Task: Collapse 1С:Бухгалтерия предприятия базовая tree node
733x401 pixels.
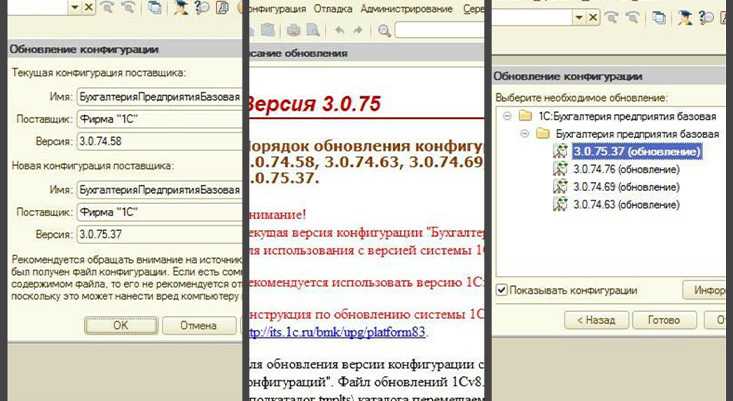Action: point(507,116)
